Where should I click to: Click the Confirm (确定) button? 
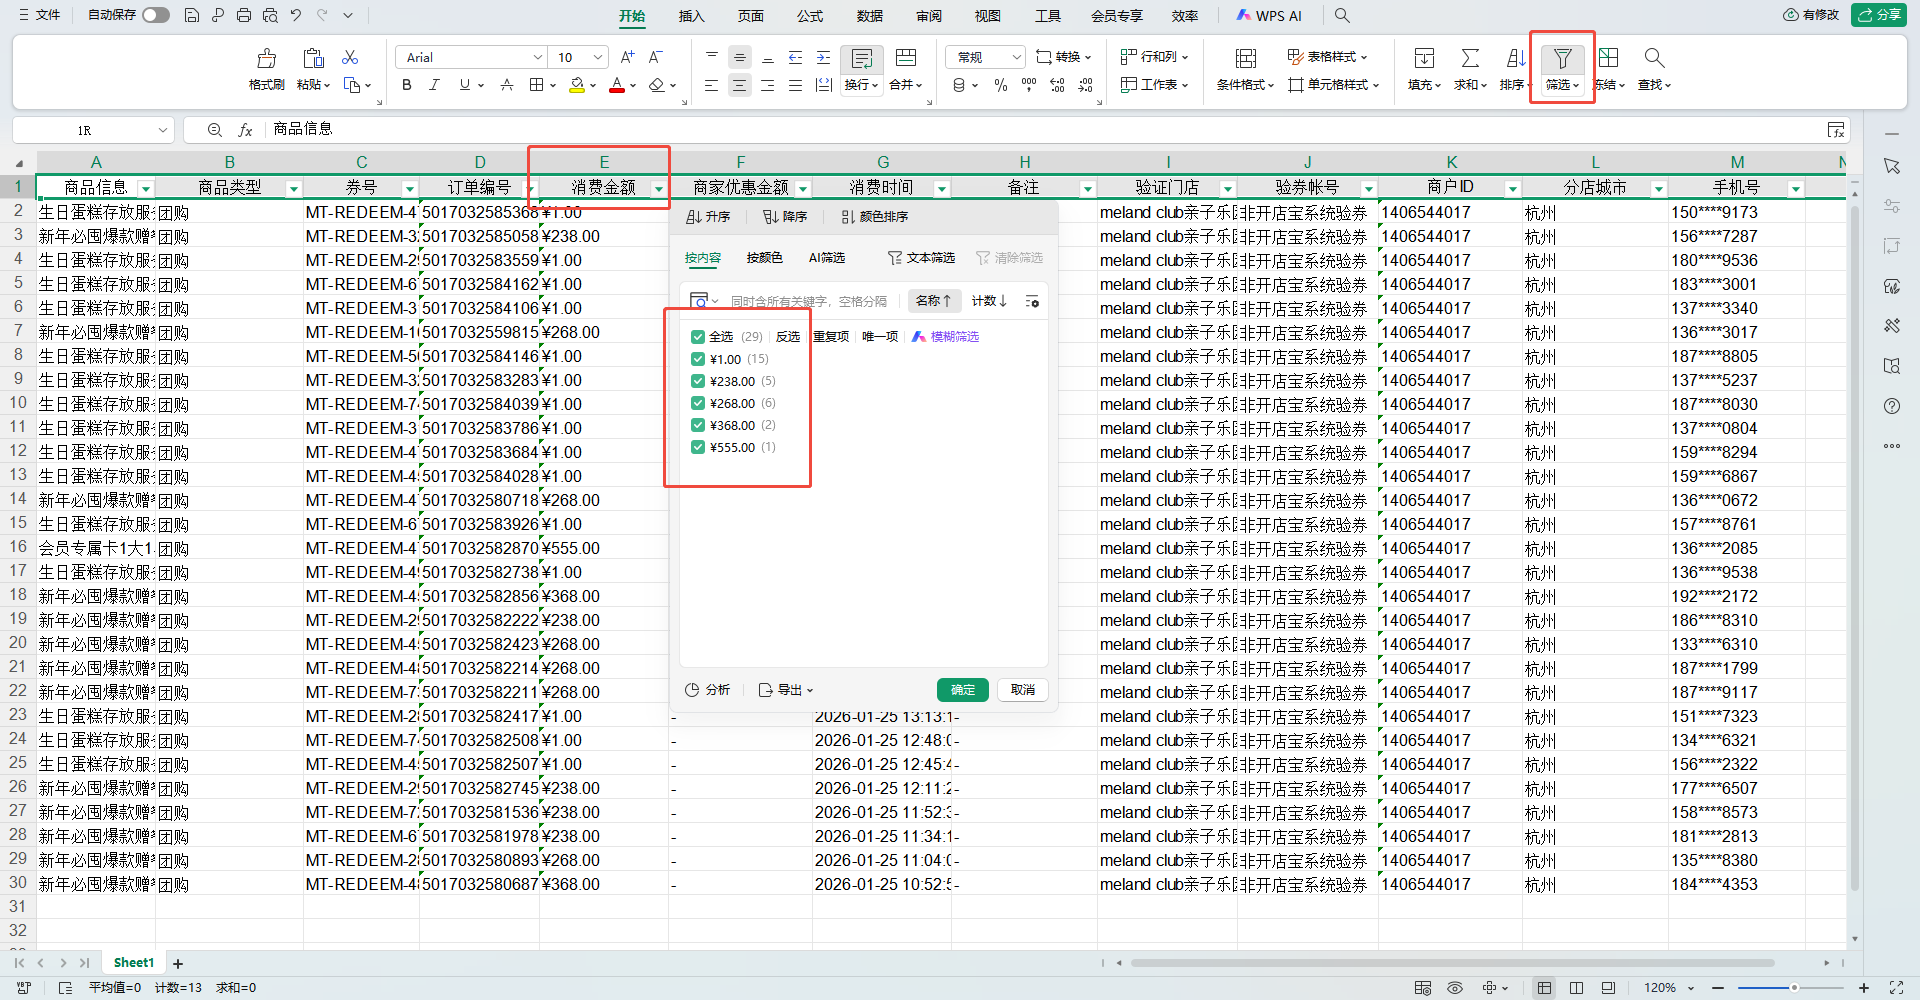coord(962,690)
